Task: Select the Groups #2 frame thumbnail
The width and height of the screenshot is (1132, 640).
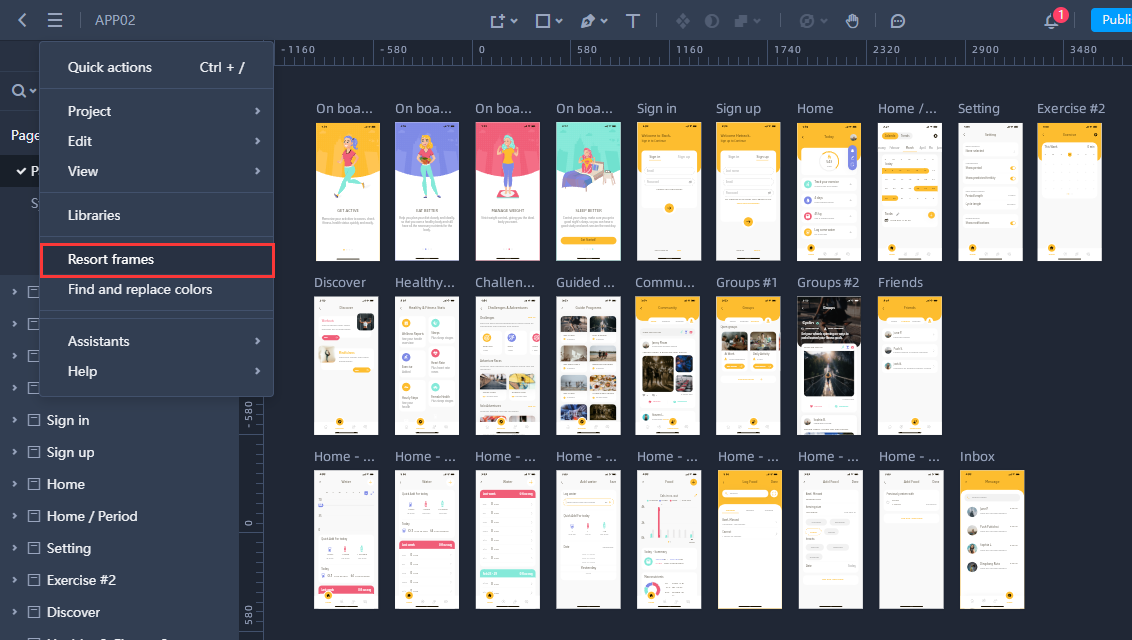Action: 829,365
